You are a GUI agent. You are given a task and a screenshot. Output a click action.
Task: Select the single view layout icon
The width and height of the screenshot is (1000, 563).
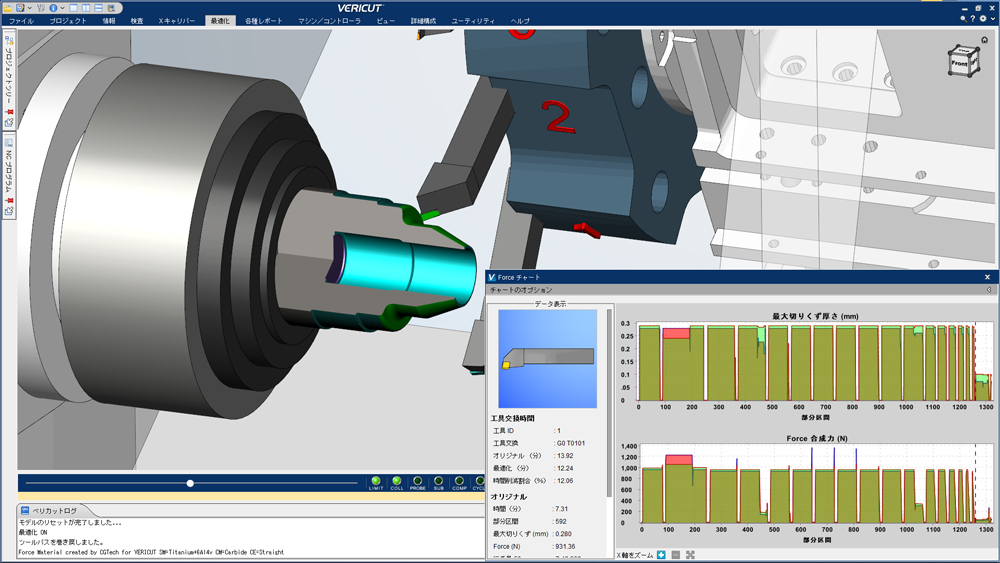point(73,8)
